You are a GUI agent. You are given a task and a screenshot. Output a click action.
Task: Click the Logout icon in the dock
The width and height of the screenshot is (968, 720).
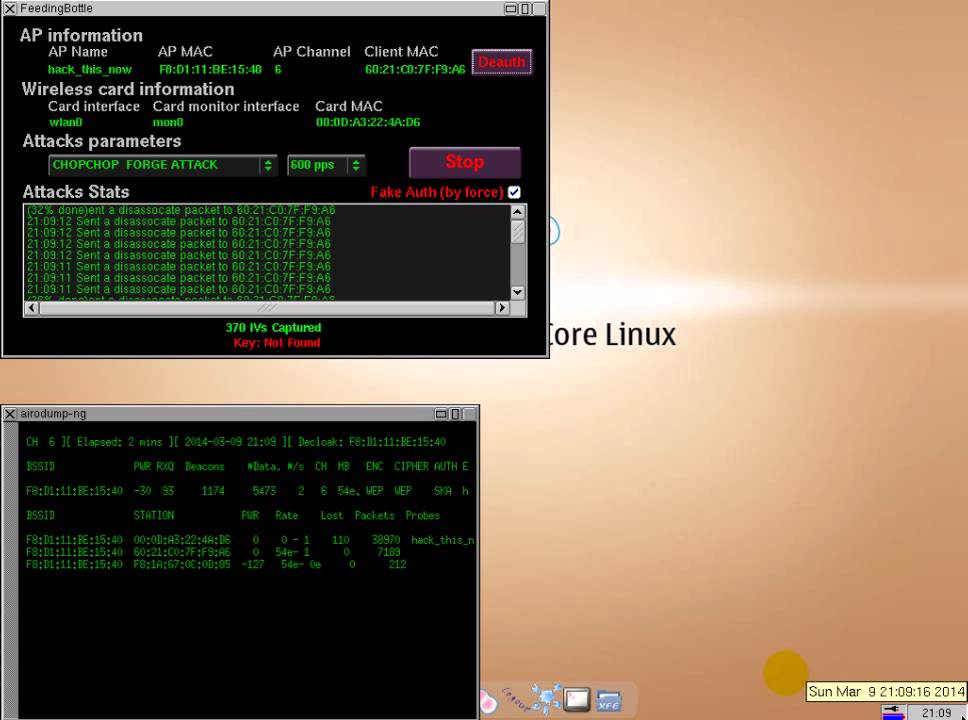[x=515, y=699]
